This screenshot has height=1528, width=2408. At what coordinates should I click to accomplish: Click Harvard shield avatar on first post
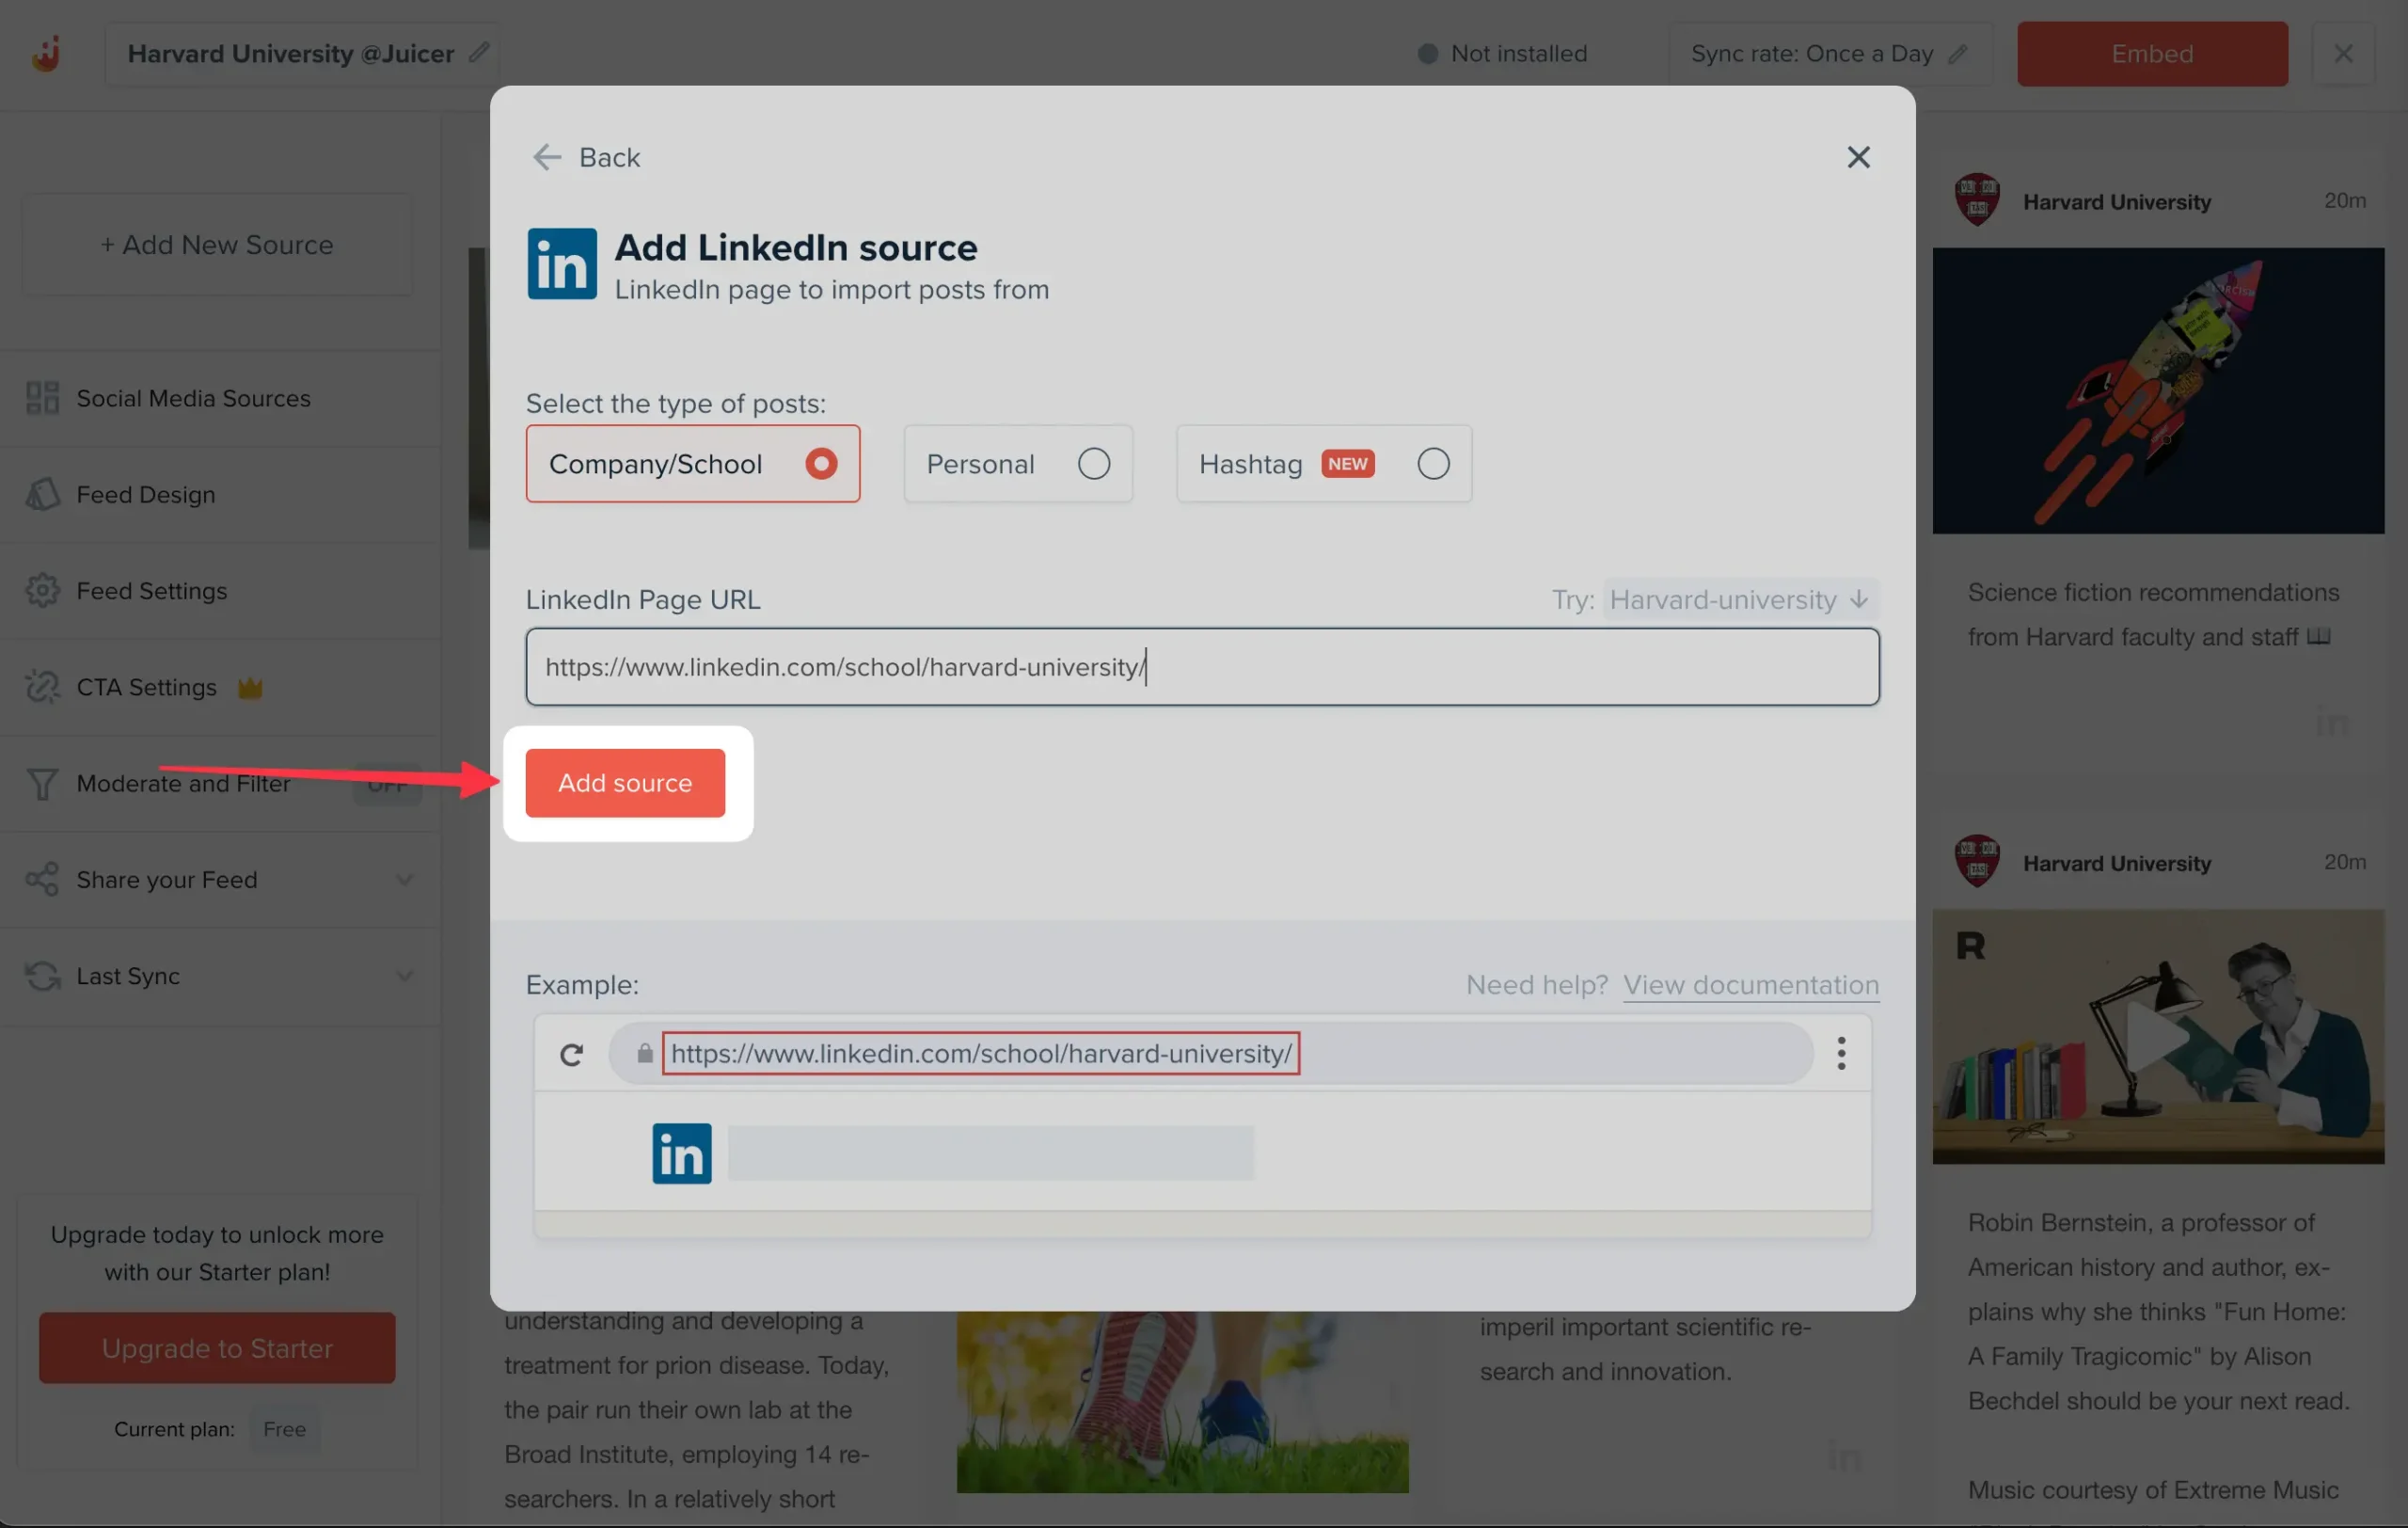1977,199
